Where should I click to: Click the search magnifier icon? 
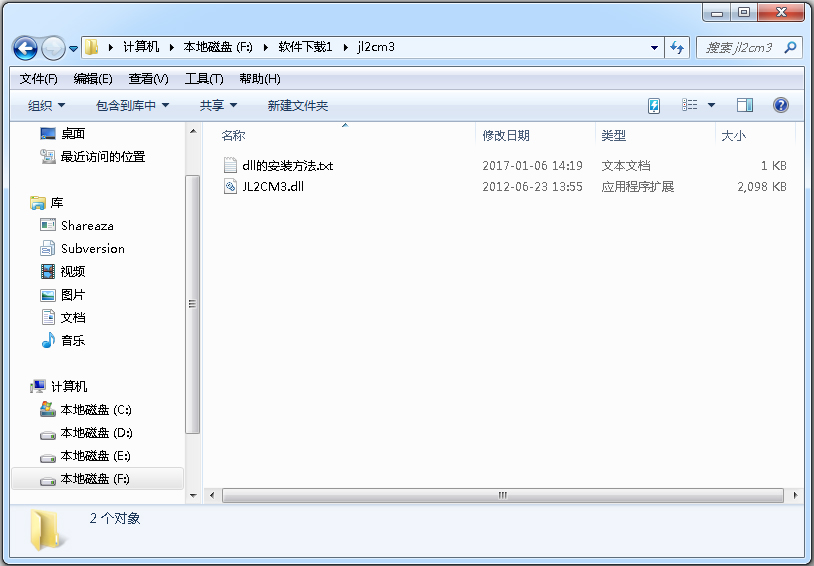[x=790, y=47]
